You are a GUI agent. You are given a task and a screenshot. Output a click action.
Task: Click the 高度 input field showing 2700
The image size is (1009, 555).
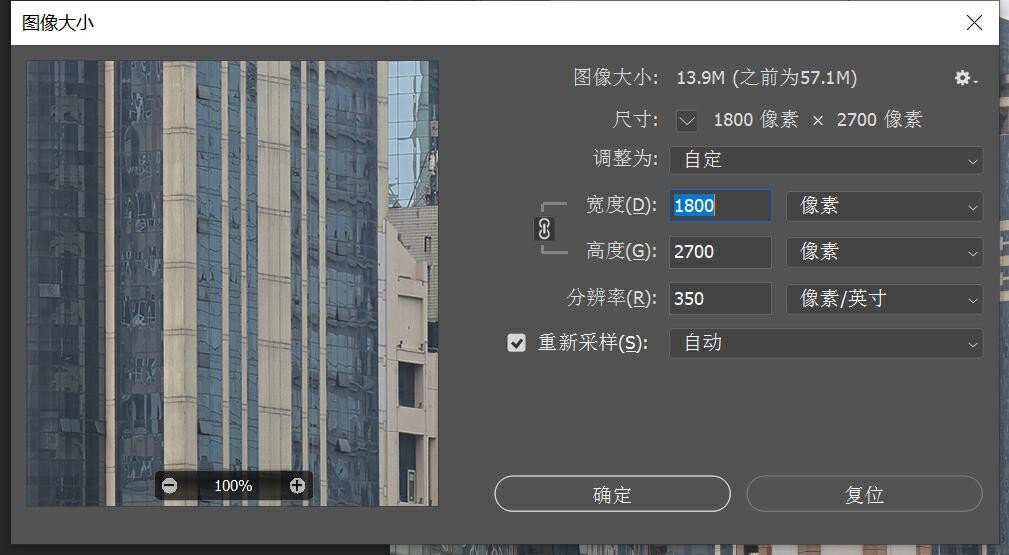pos(720,252)
